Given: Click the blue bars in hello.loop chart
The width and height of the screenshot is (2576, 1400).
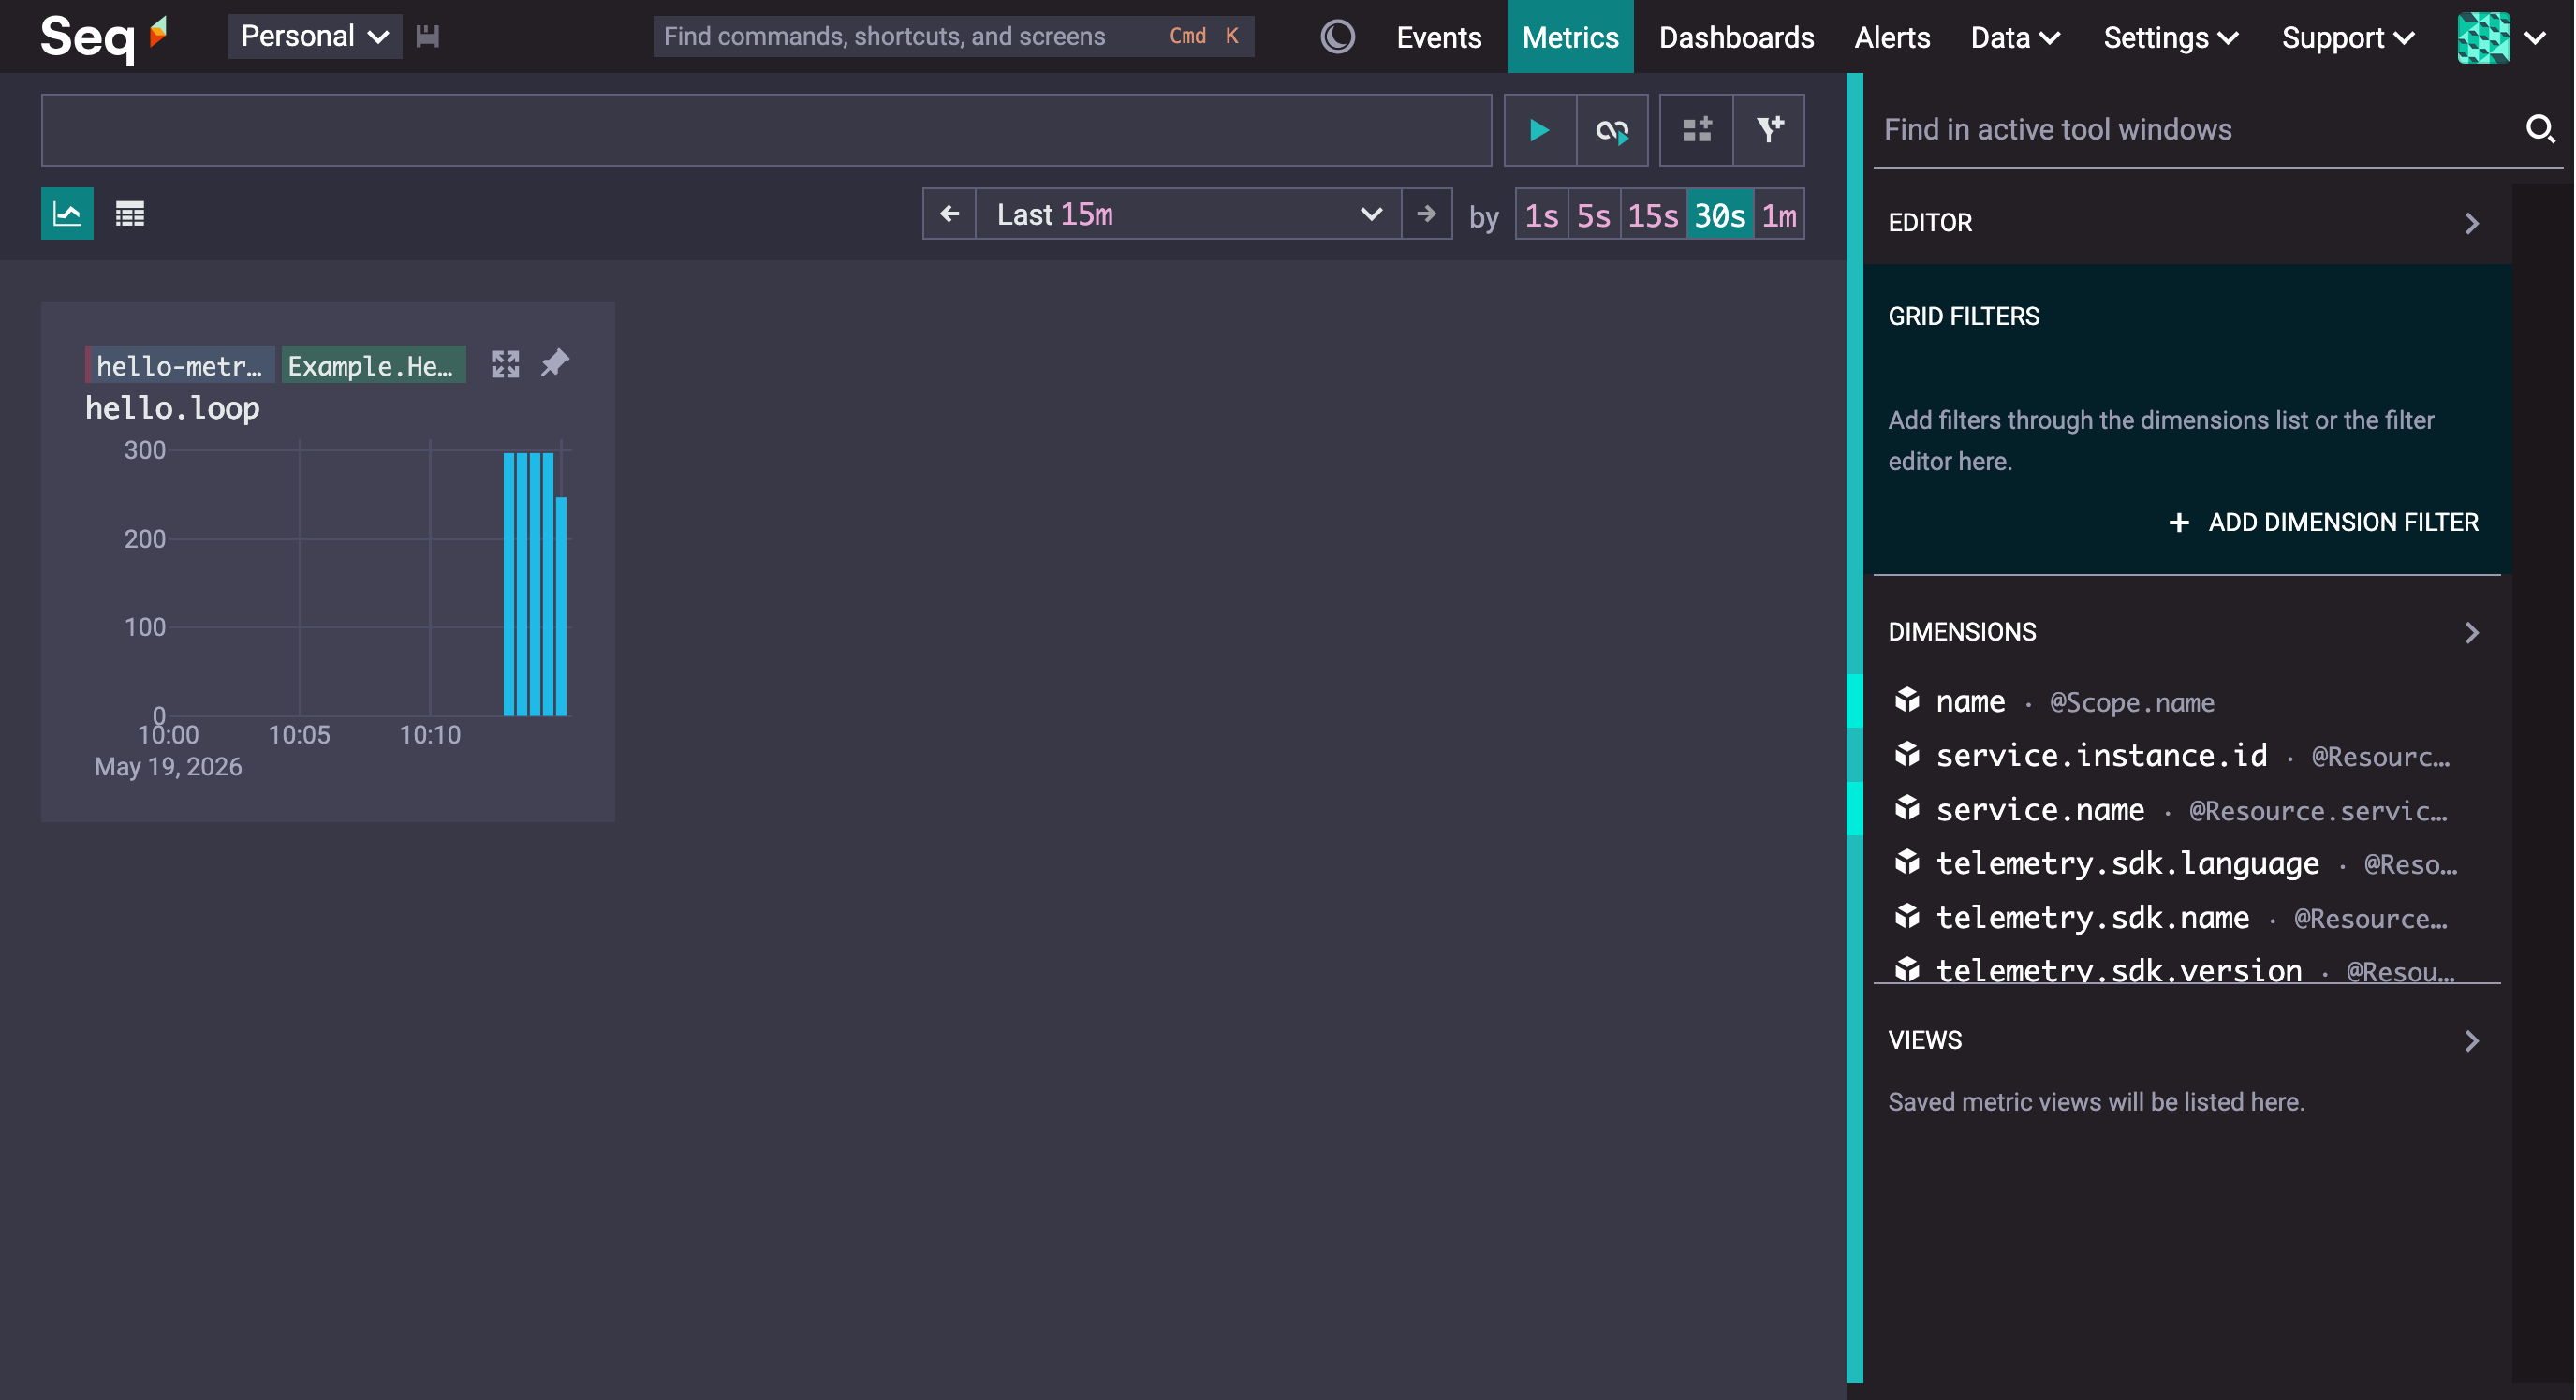Looking at the screenshot, I should 535,585.
